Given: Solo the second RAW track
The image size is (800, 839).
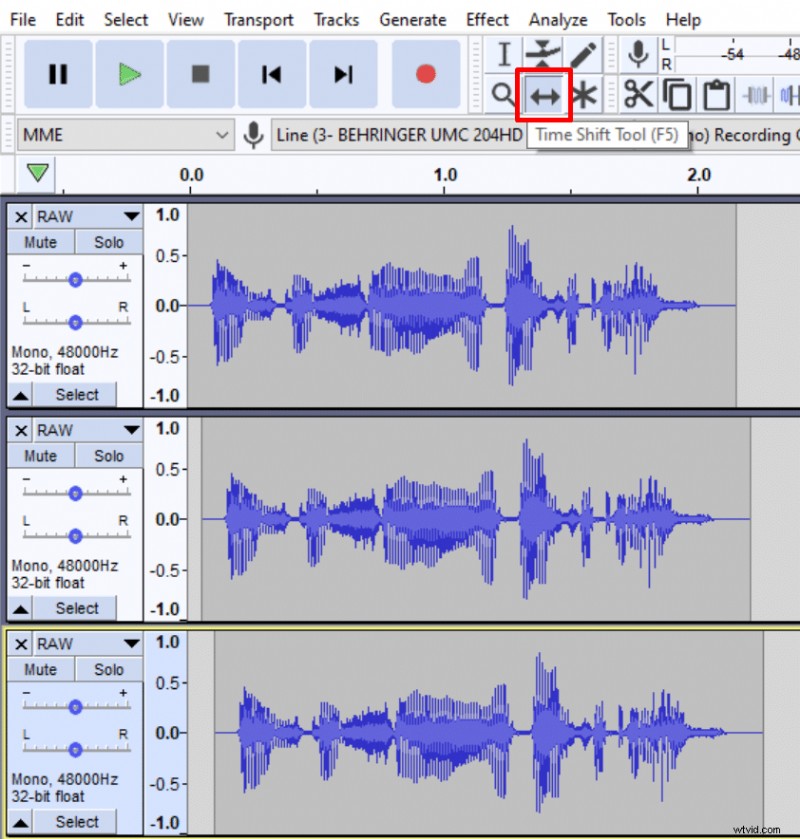Looking at the screenshot, I should pos(108,455).
